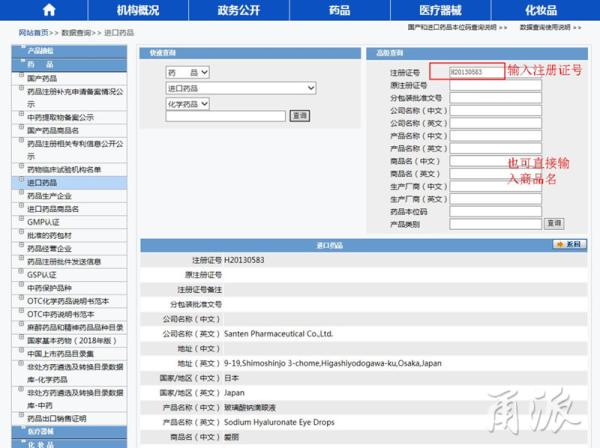Follow the 数据查询 breadcrumb link

77,33
